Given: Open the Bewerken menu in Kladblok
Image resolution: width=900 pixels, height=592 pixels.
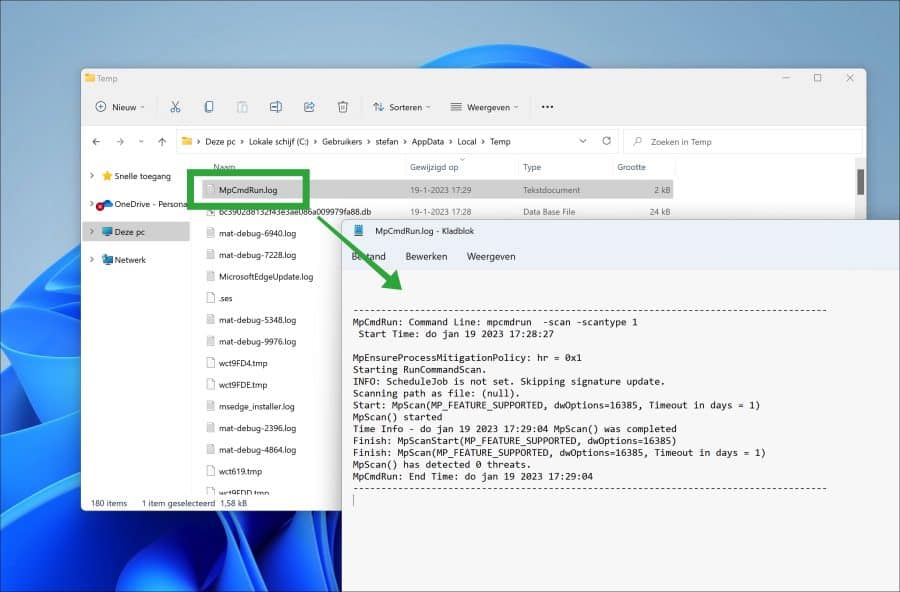Looking at the screenshot, I should [x=426, y=257].
